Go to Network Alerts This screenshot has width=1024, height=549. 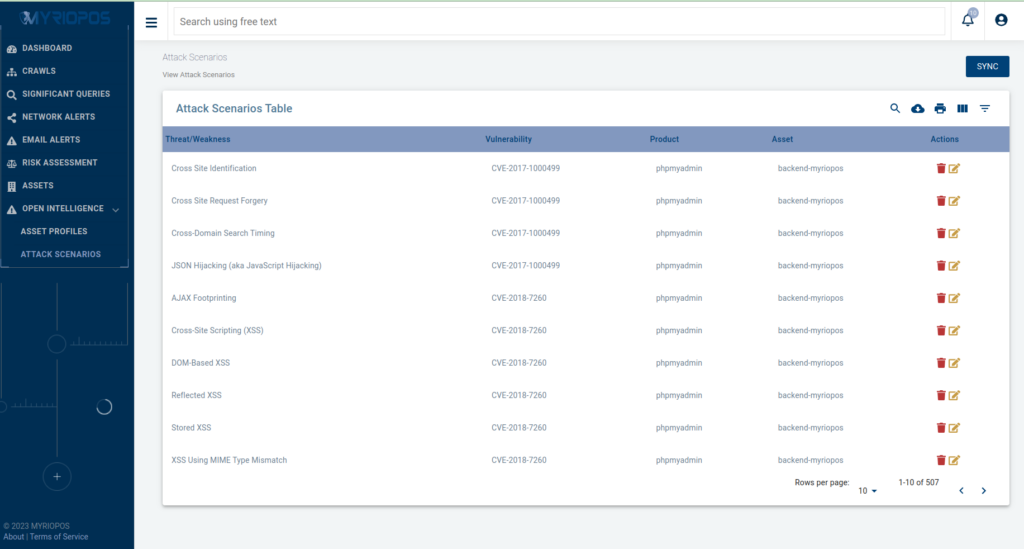click(x=58, y=117)
